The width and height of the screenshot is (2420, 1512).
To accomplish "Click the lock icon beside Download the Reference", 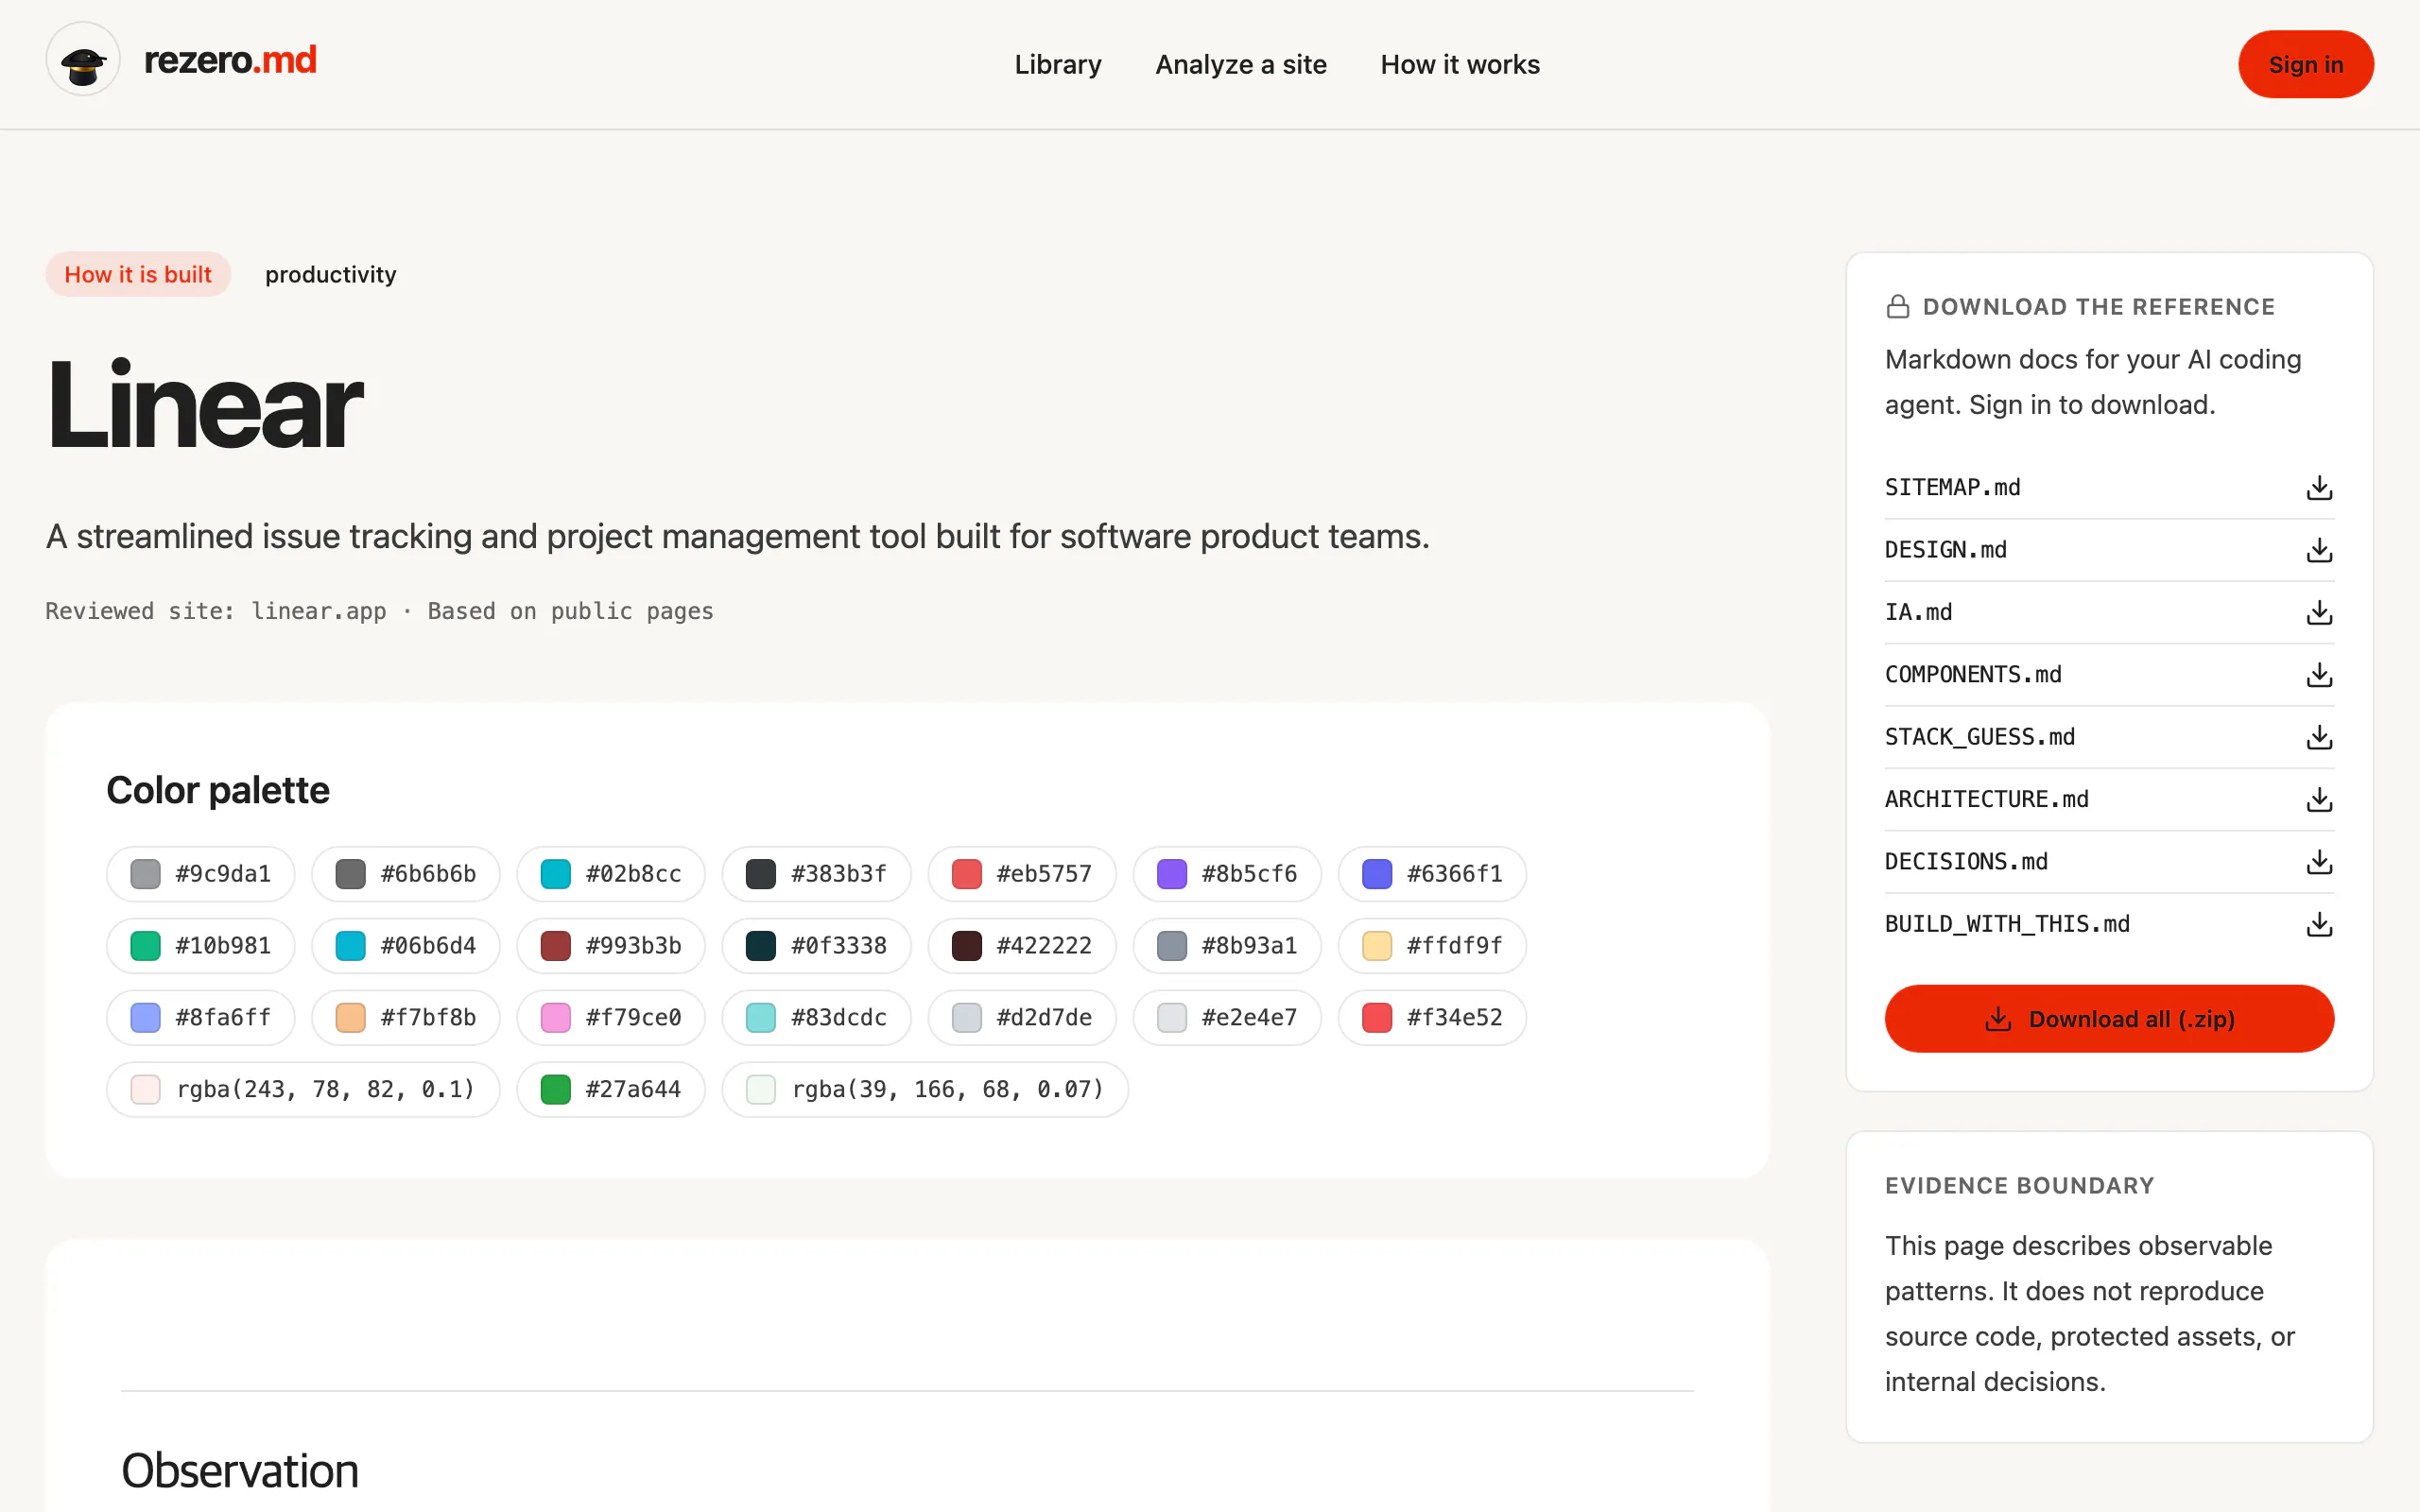I will click(x=1897, y=307).
